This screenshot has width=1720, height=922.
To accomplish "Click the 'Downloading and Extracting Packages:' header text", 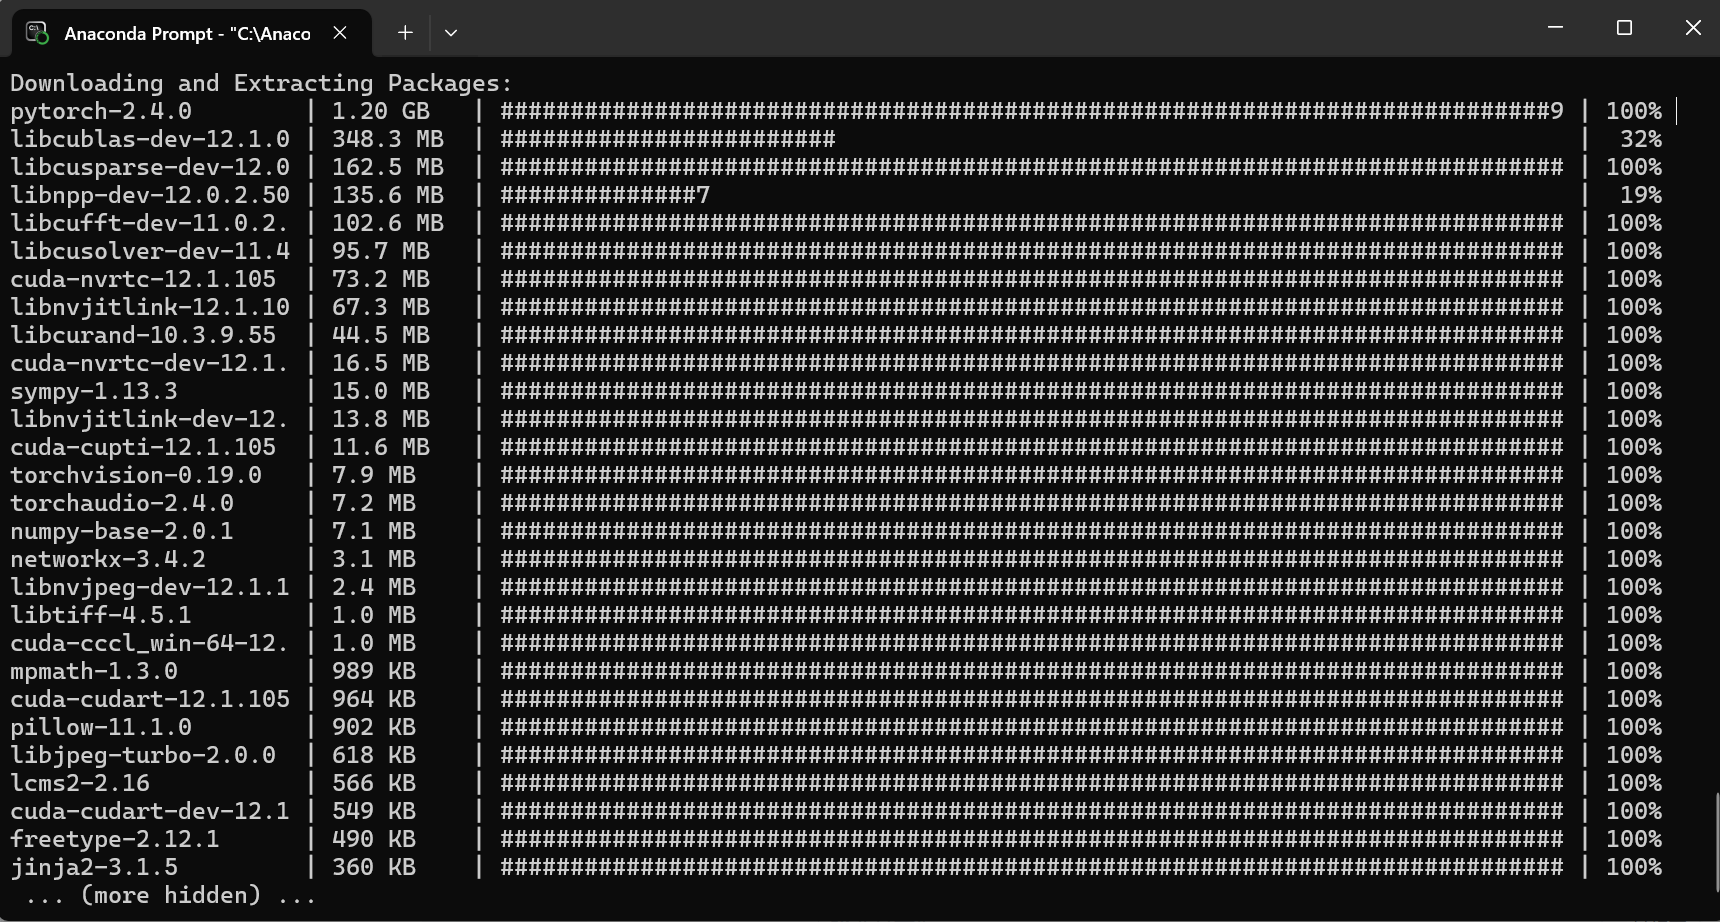I will point(261,83).
